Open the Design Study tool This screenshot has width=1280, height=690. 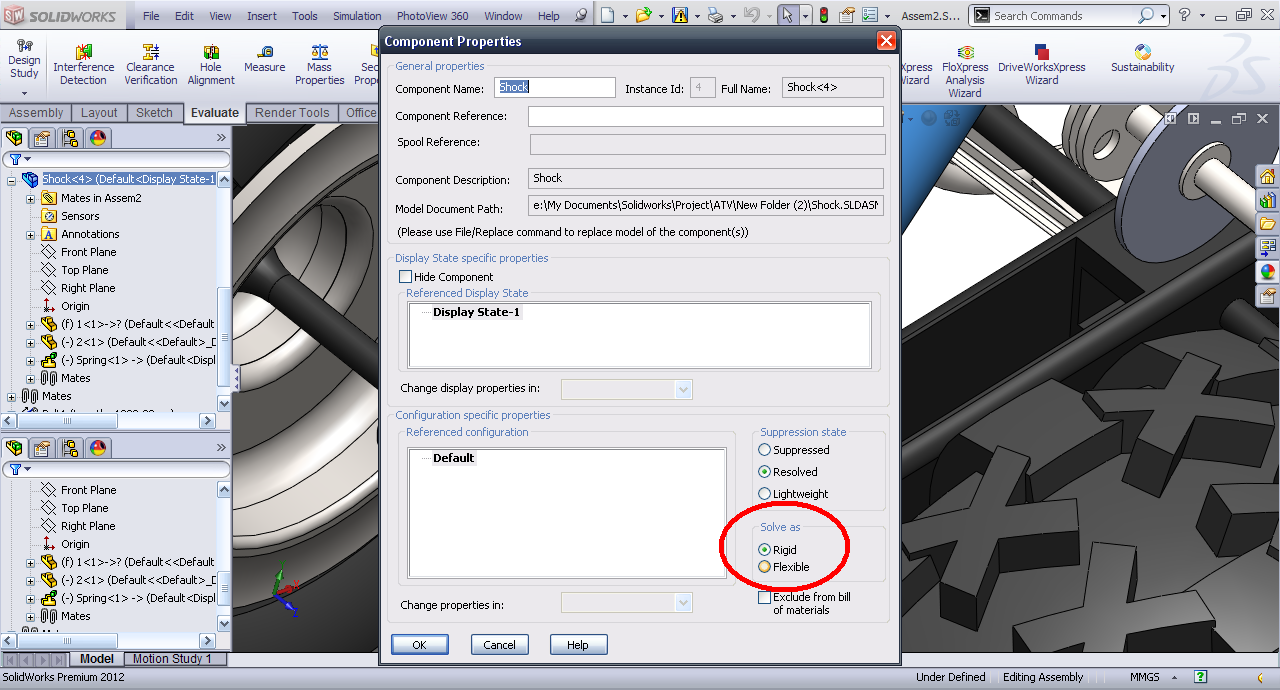click(24, 60)
